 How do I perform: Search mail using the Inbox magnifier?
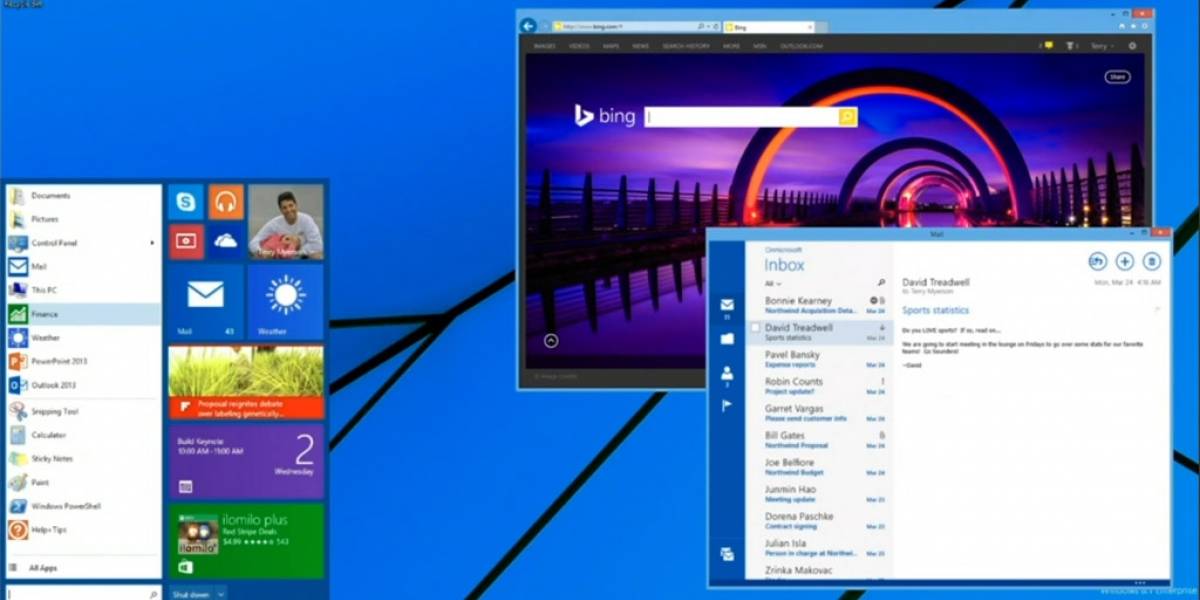(x=881, y=283)
